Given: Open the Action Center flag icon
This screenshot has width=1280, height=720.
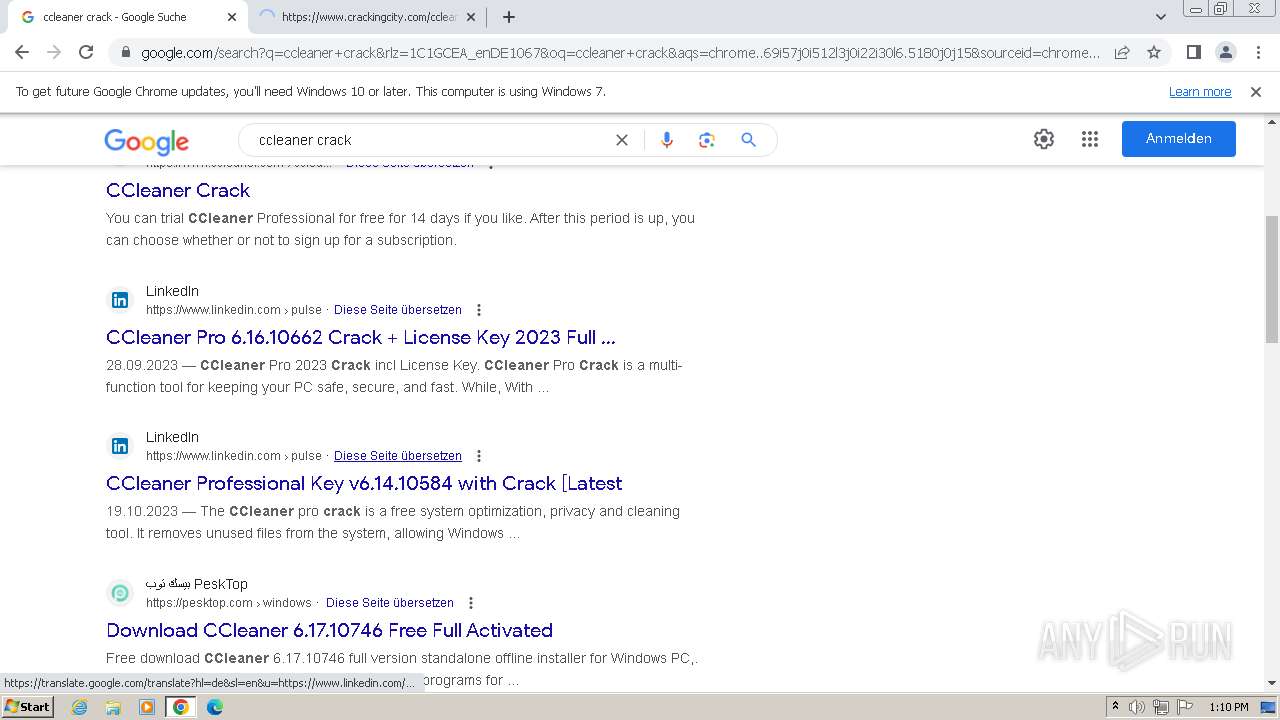Looking at the screenshot, I should tap(1184, 707).
